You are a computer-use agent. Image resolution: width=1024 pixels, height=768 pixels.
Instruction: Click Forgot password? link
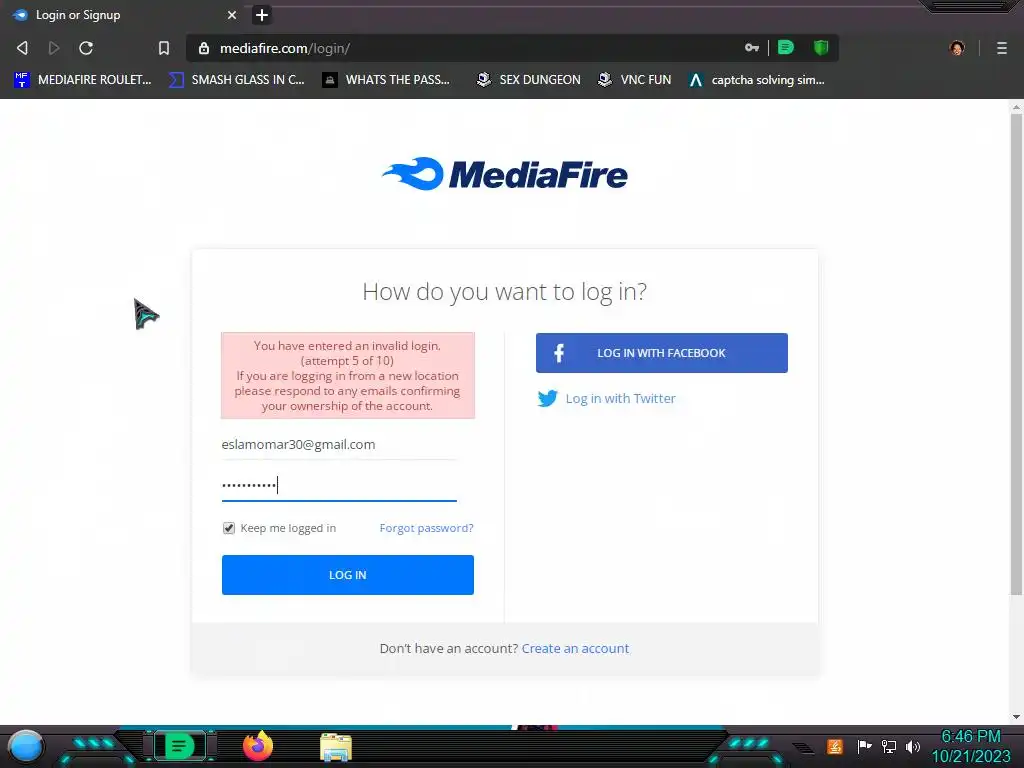tap(426, 528)
